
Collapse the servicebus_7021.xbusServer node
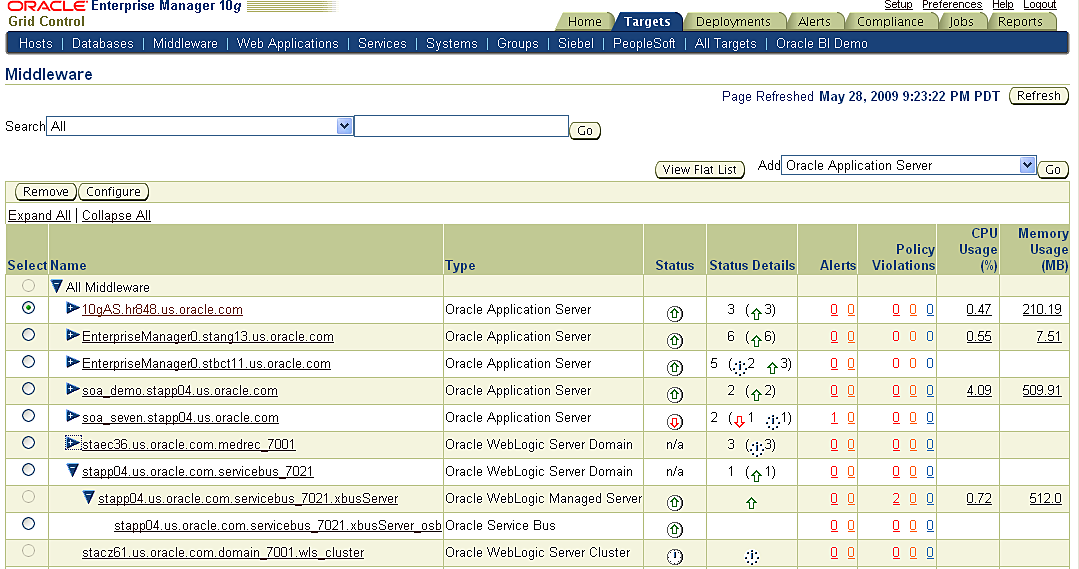pos(88,497)
